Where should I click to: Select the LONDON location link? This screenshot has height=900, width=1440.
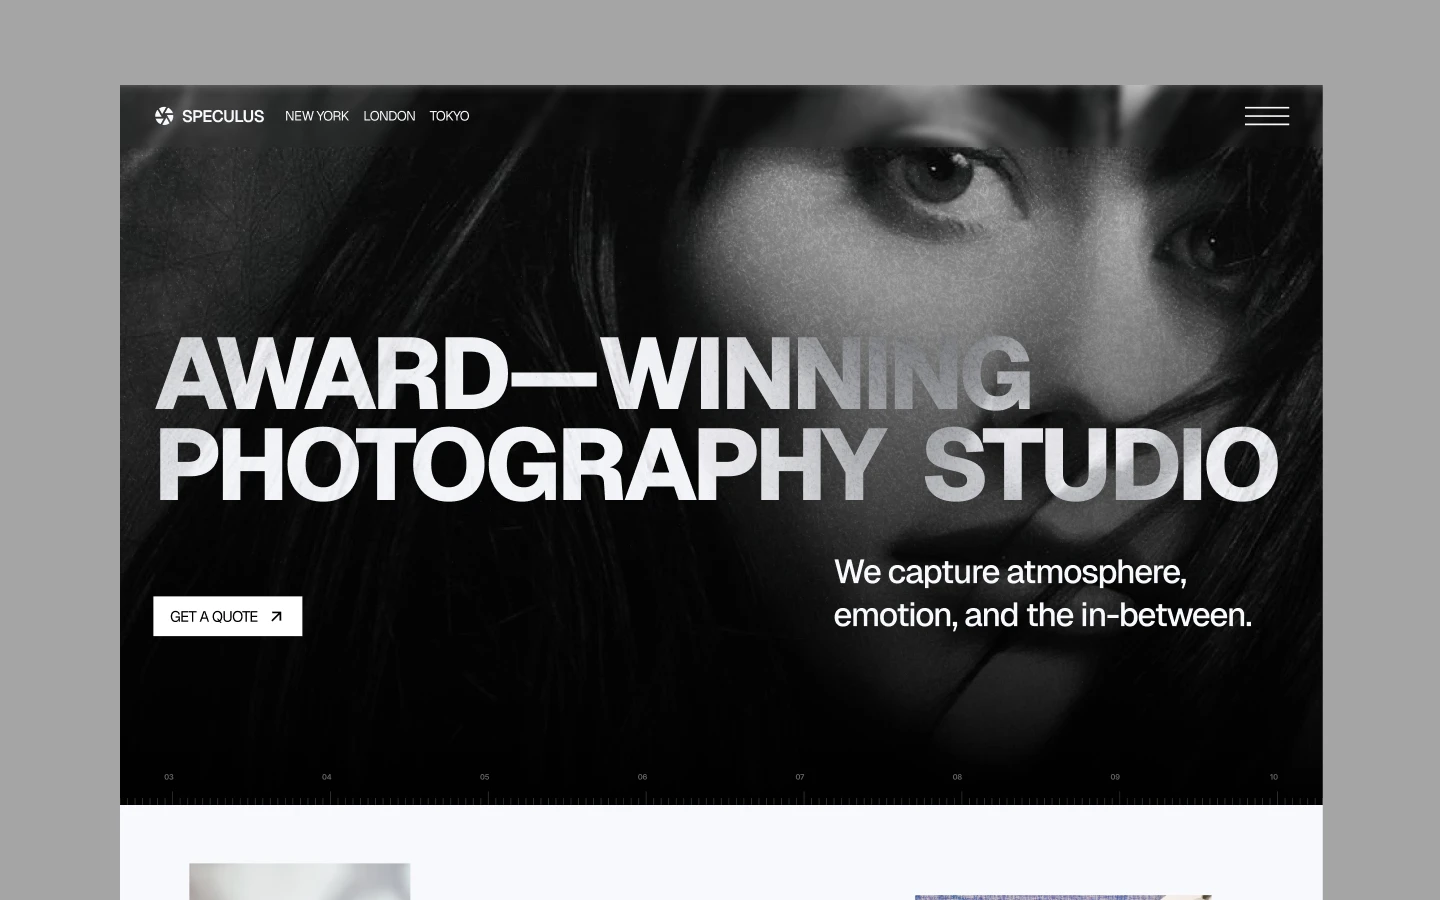coord(389,116)
